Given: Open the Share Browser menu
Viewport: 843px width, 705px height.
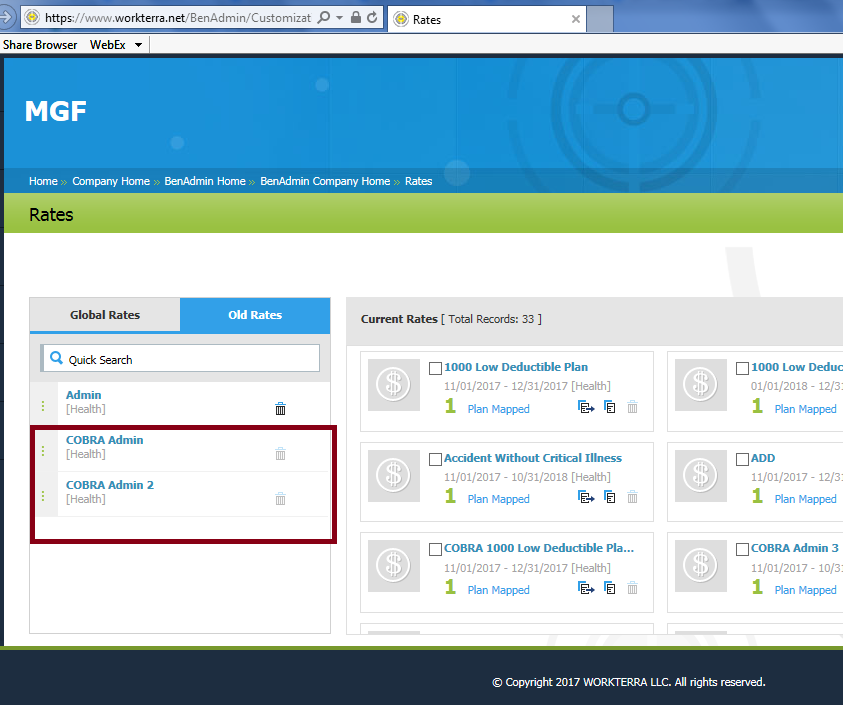Looking at the screenshot, I should pos(42,45).
